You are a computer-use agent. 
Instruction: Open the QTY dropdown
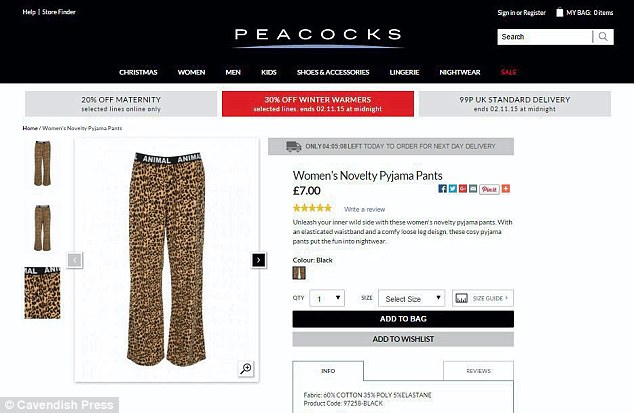pyautogui.click(x=327, y=299)
